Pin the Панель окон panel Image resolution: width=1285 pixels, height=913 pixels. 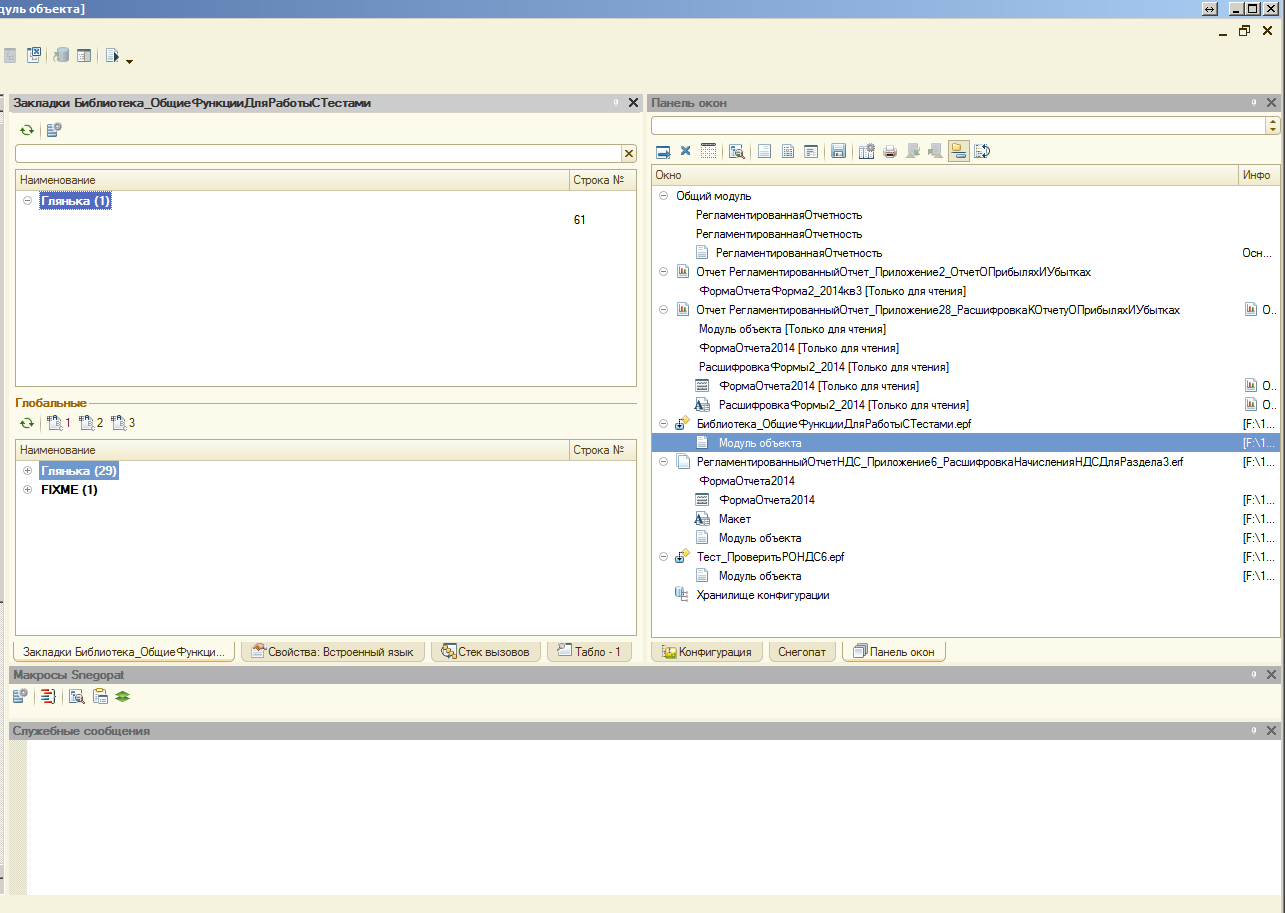click(x=1254, y=103)
